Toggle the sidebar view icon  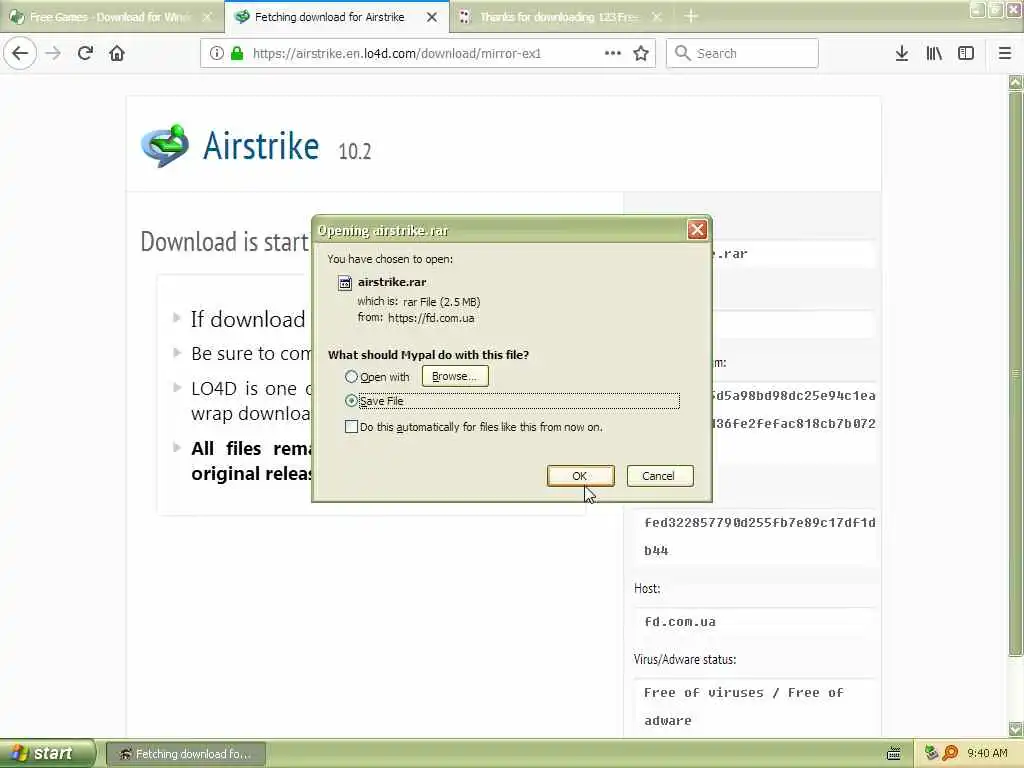(966, 53)
